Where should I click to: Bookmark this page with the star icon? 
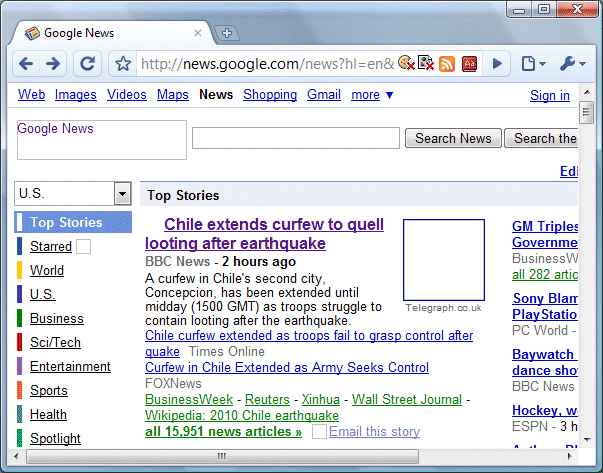(123, 63)
